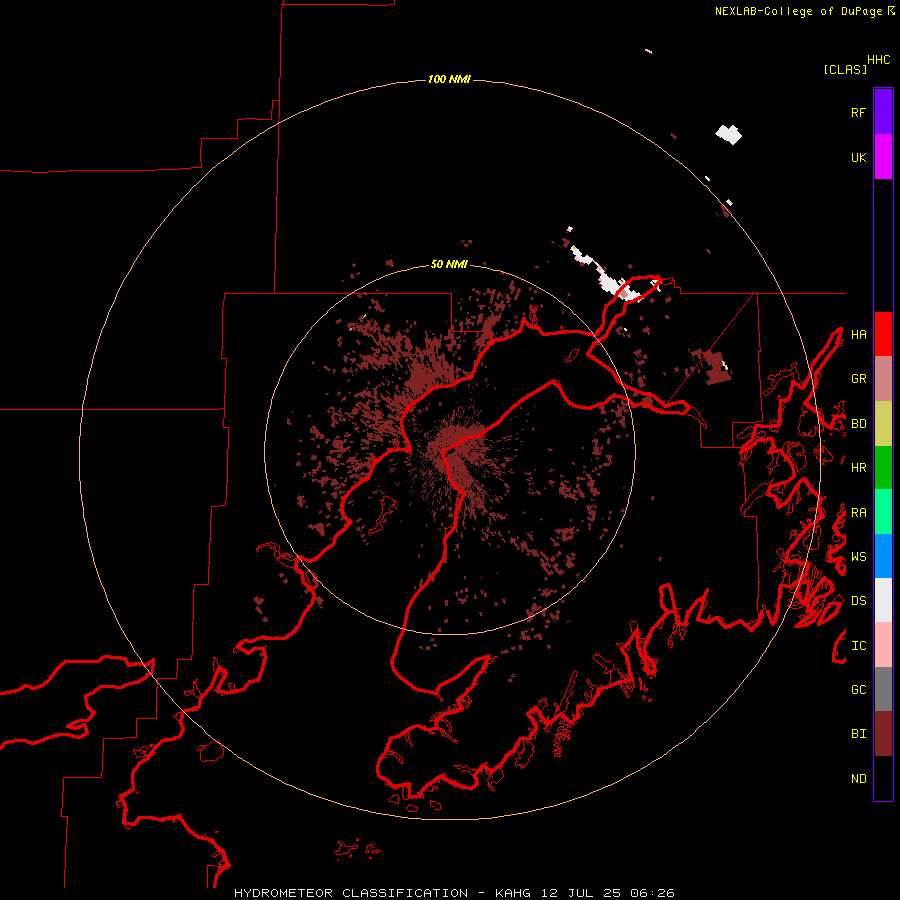Screen dimensions: 900x900
Task: Click the NEXLAB-College of DuPage credit text
Action: point(798,11)
